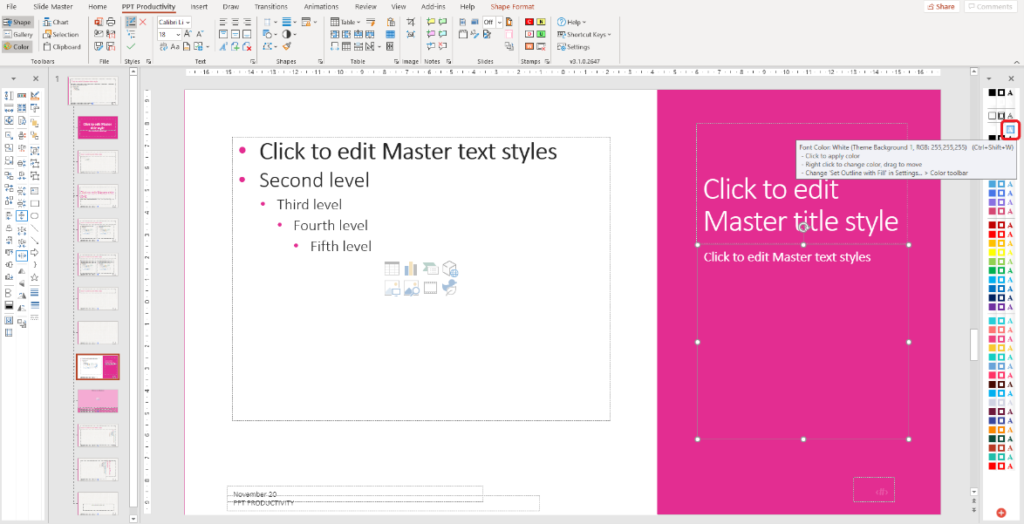1024x524 pixels.
Task: Expand the Table dropdown
Action: (347, 22)
